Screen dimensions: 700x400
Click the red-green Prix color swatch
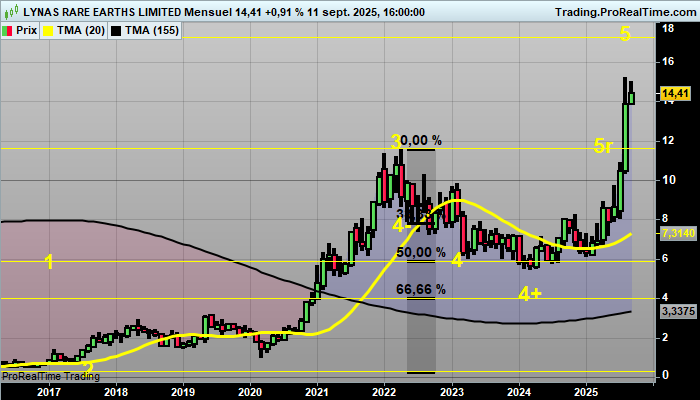click(x=8, y=31)
